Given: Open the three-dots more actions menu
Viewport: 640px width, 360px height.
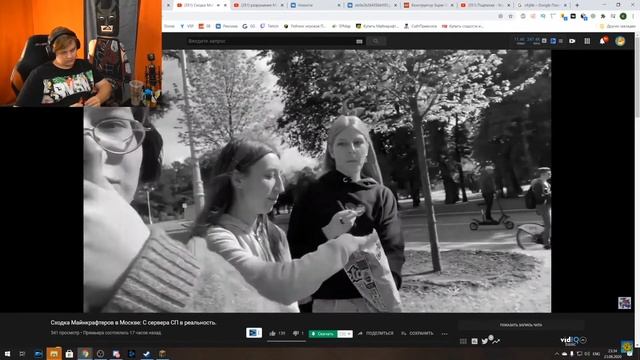Looking at the screenshot, I should pos(444,333).
